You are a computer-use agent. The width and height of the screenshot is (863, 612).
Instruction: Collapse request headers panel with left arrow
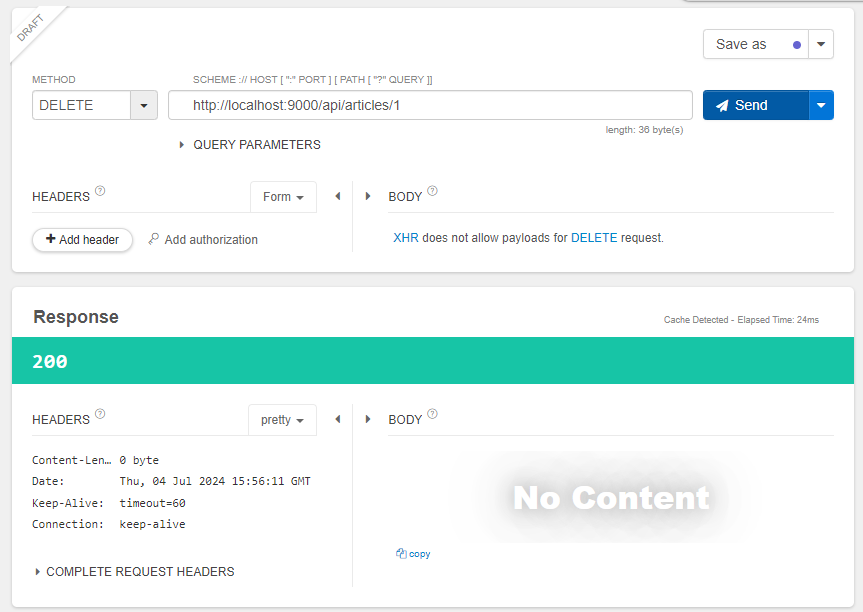[x=338, y=196]
